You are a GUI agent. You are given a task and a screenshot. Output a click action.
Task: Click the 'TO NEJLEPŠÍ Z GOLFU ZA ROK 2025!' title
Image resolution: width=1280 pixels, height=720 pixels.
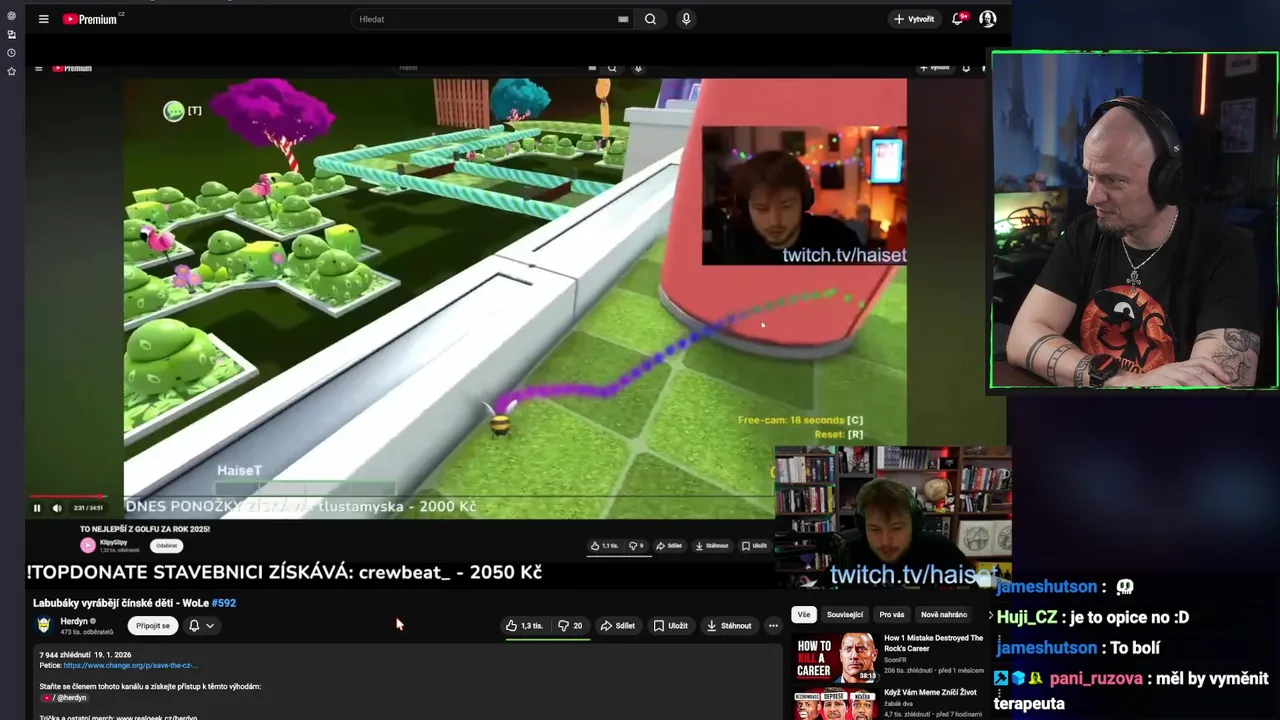(x=145, y=529)
